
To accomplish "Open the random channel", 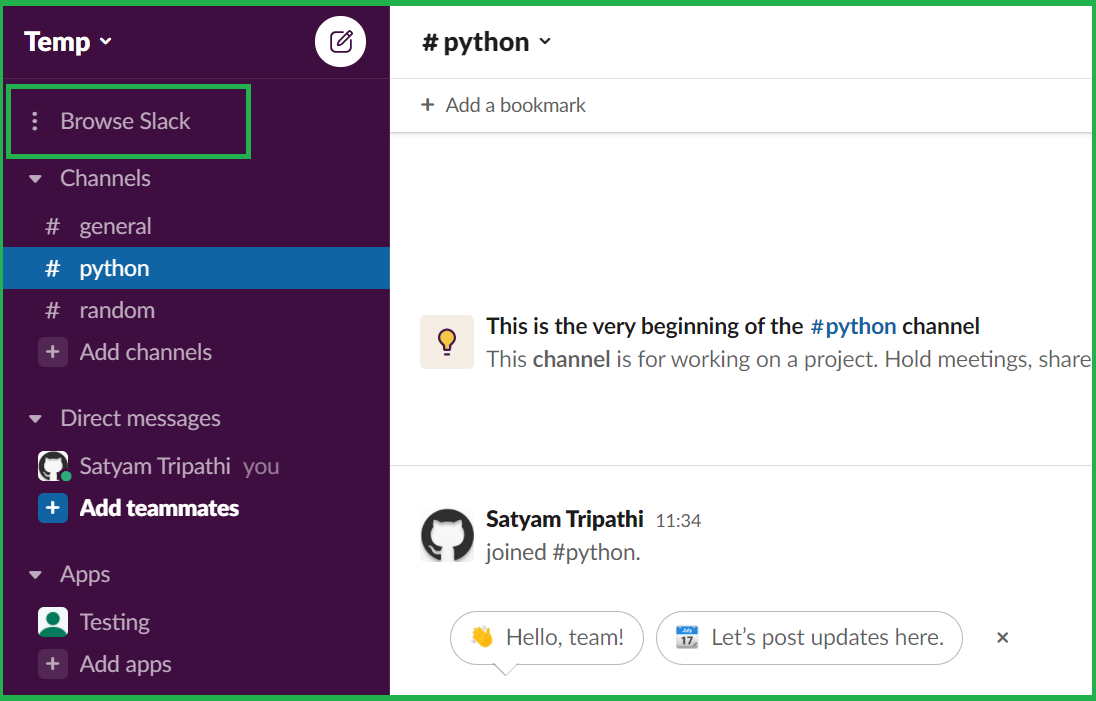I will (117, 310).
